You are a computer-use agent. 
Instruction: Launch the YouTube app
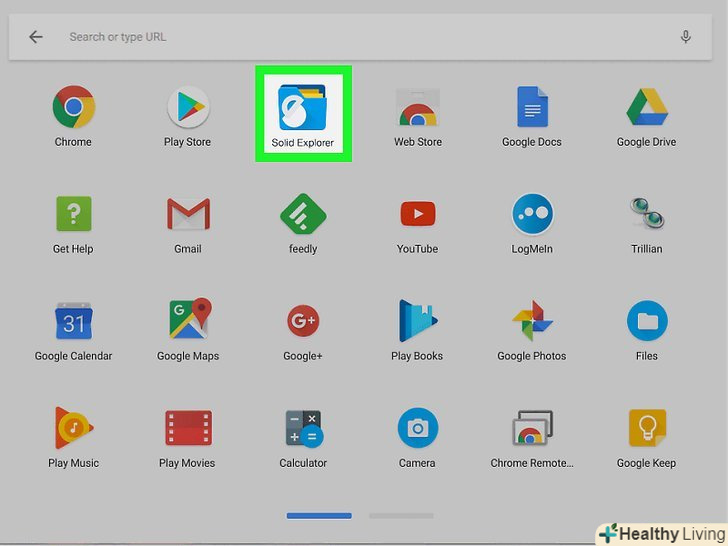click(x=417, y=214)
